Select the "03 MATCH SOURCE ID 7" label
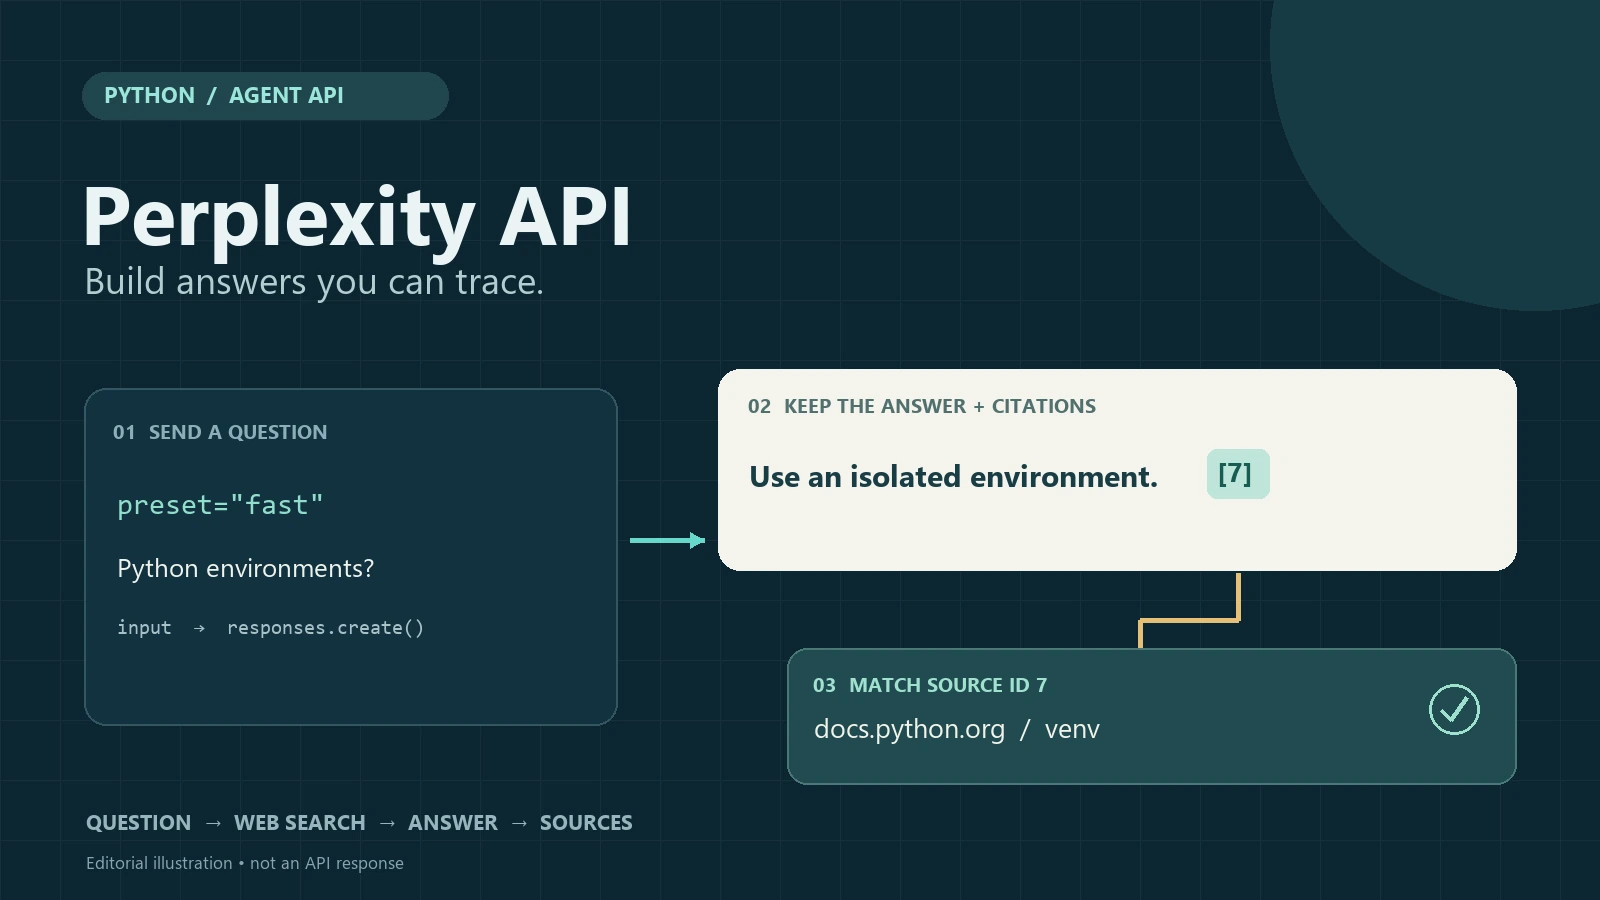 930,685
